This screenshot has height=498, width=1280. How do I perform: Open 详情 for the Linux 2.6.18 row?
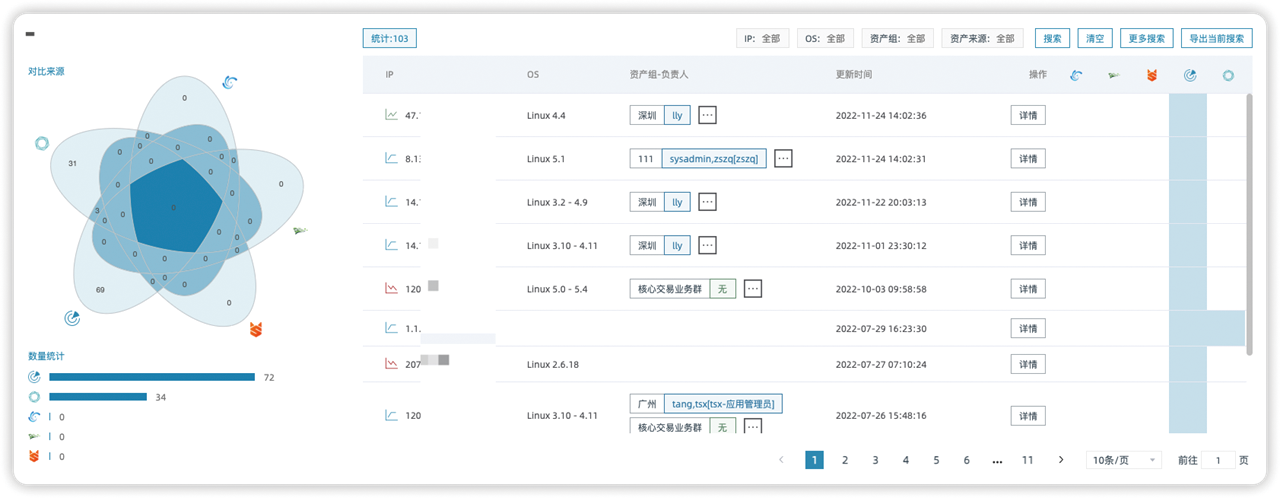click(1028, 363)
